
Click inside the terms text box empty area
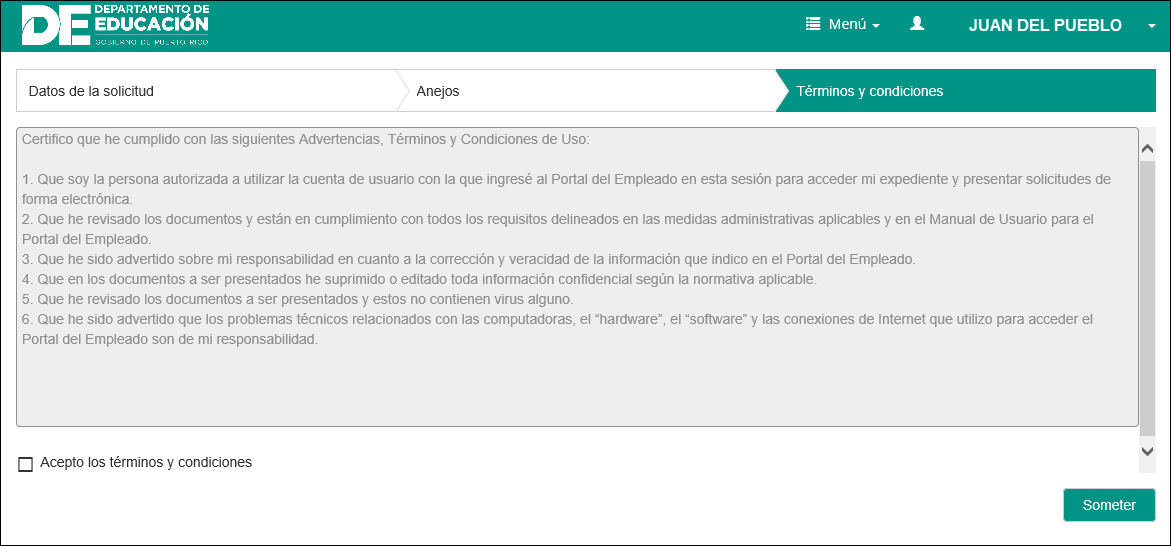(x=577, y=390)
